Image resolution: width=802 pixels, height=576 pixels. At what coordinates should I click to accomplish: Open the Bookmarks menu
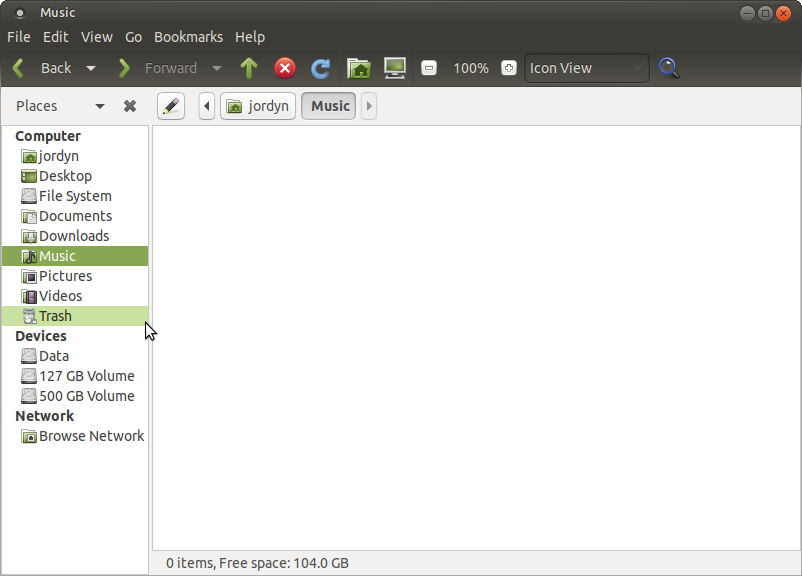(x=188, y=37)
